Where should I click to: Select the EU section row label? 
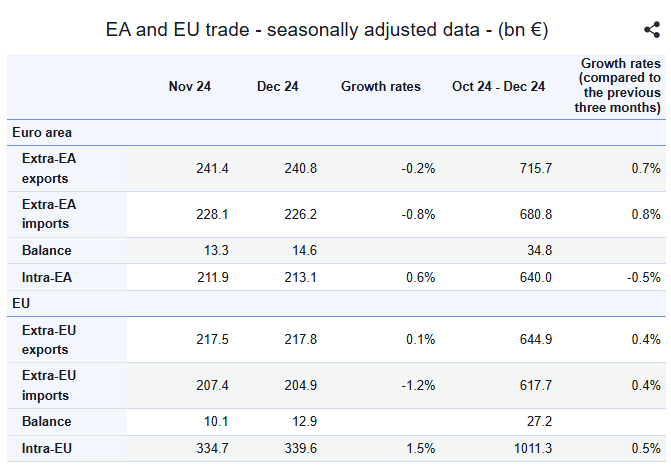pyautogui.click(x=21, y=303)
